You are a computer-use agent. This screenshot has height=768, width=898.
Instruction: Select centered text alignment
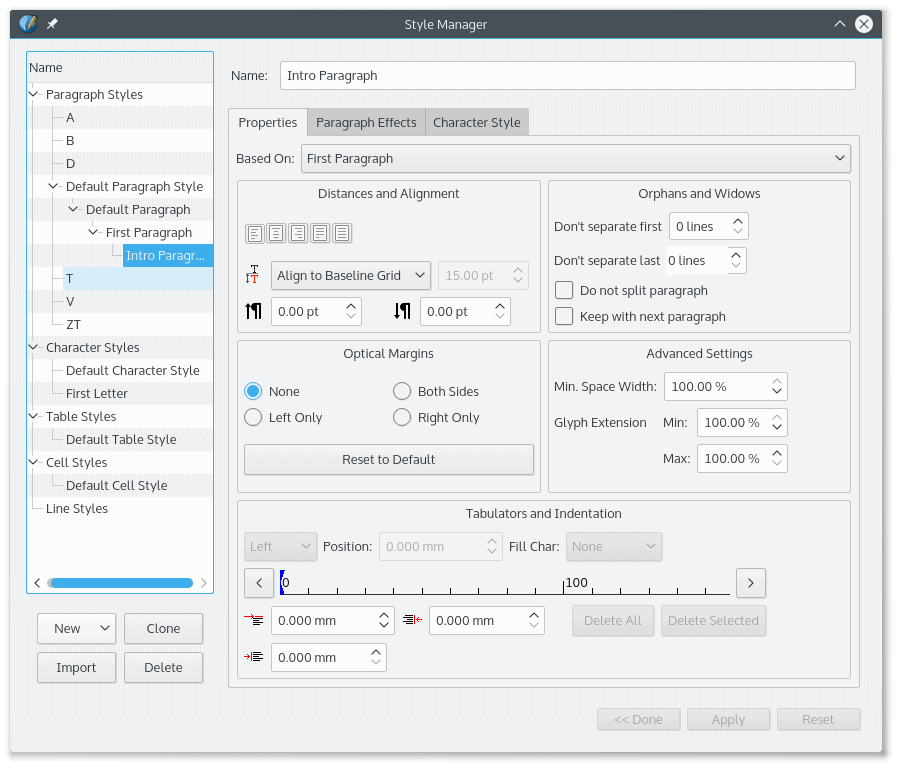click(x=276, y=232)
